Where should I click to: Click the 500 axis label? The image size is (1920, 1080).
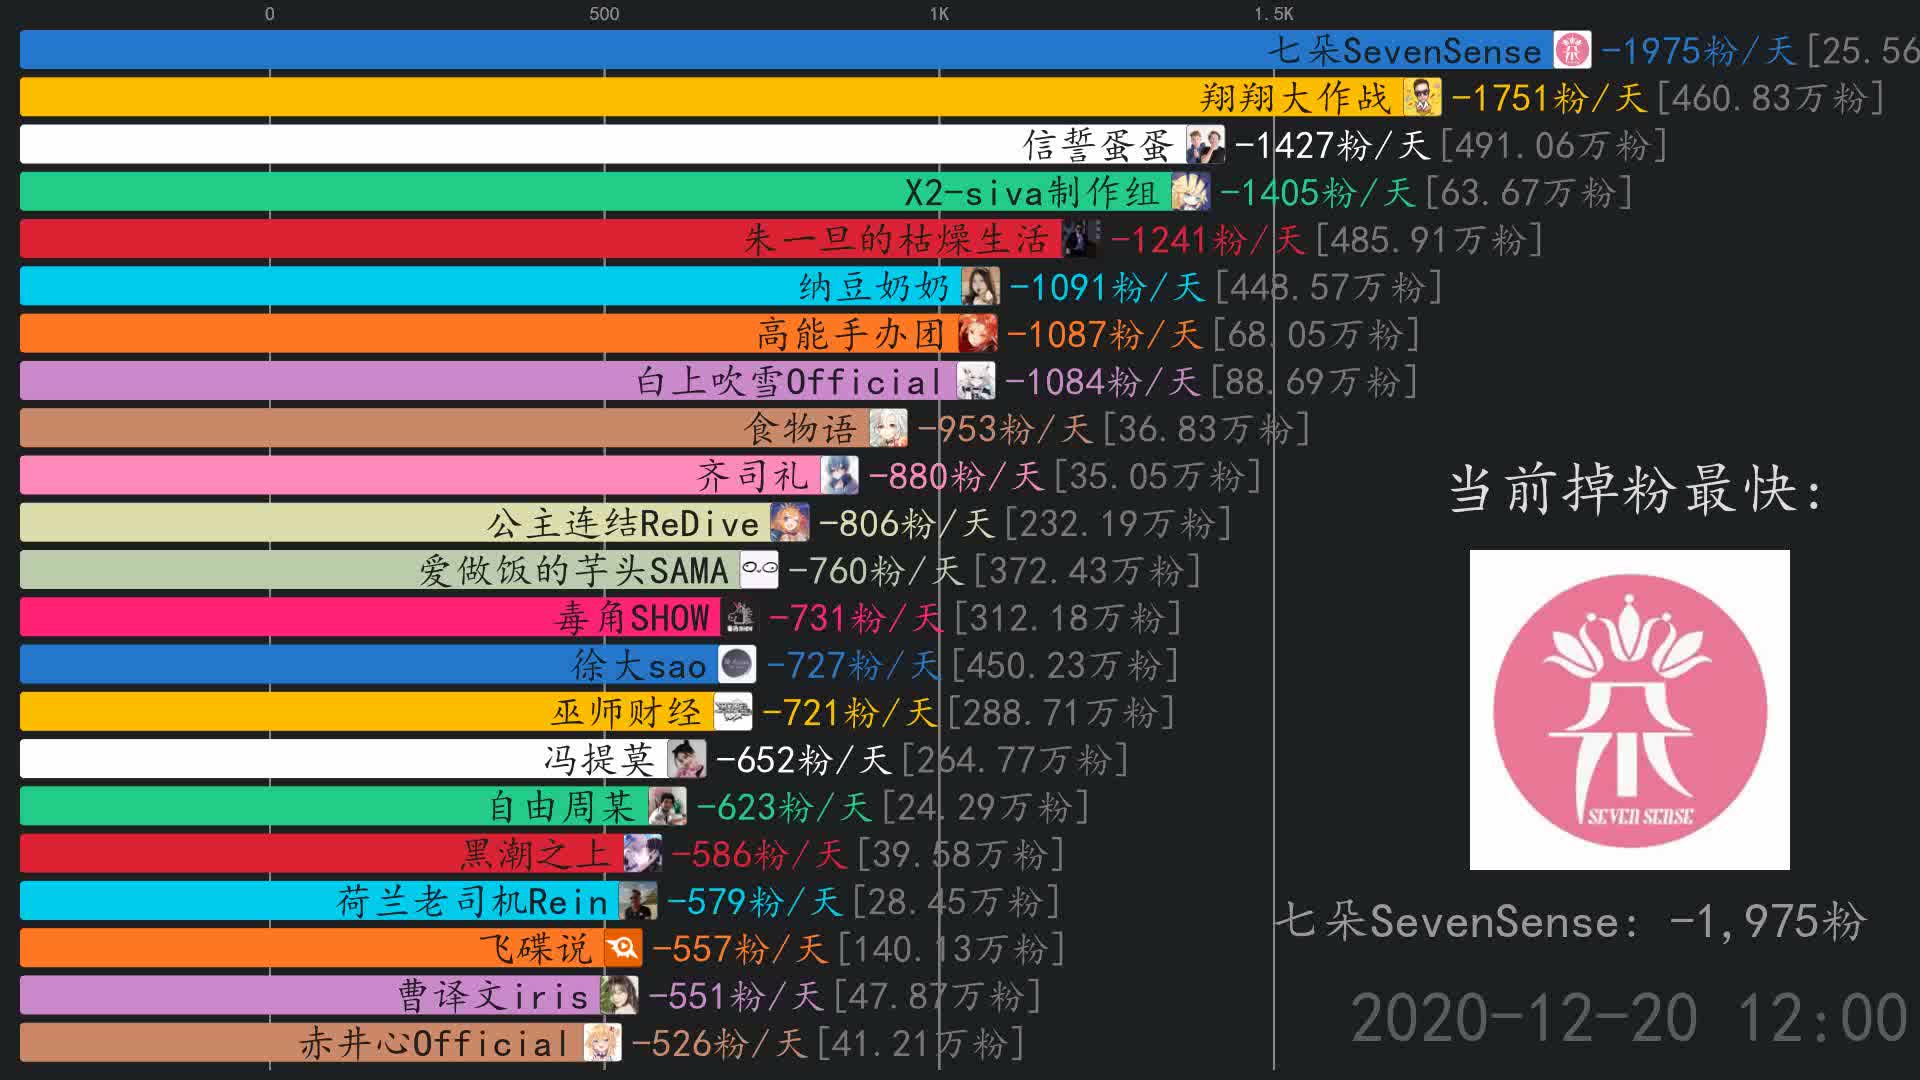point(604,14)
